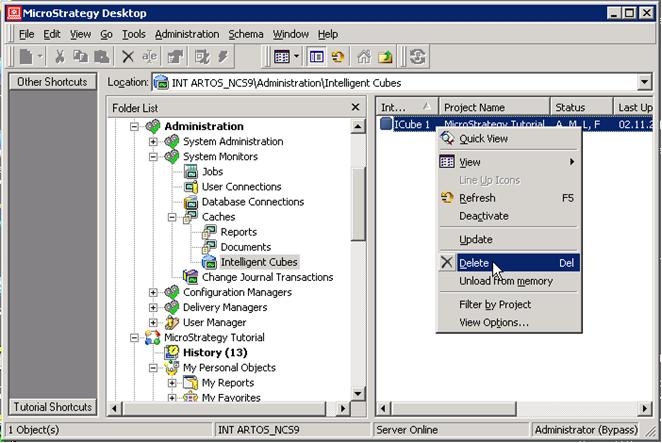Click the User Connections icon
662x443 pixels.
tap(191, 187)
